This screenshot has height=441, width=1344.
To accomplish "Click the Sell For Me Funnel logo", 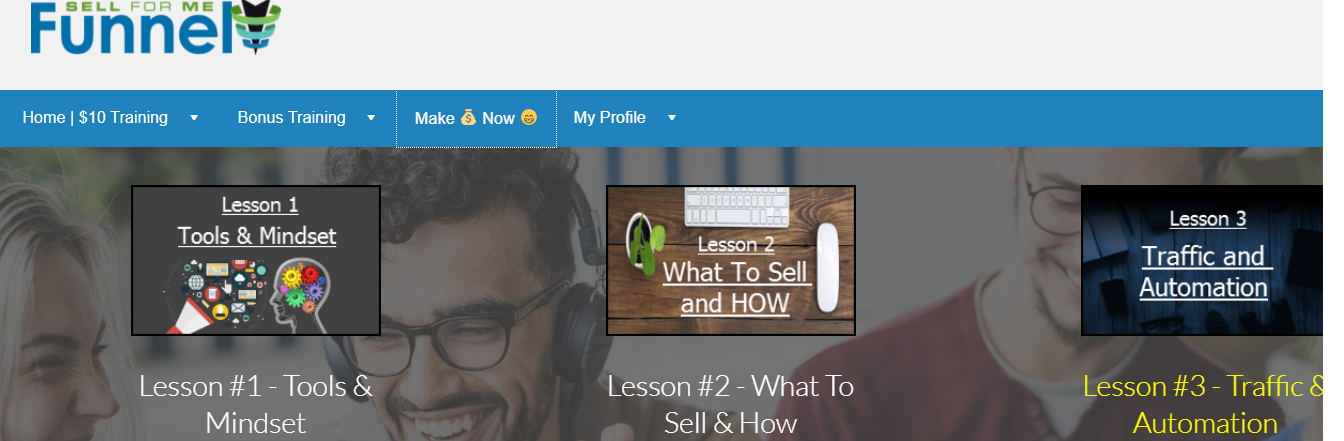I will [156, 27].
